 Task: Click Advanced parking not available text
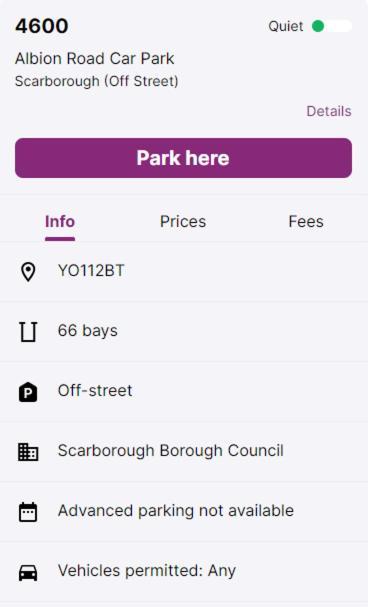(x=176, y=511)
